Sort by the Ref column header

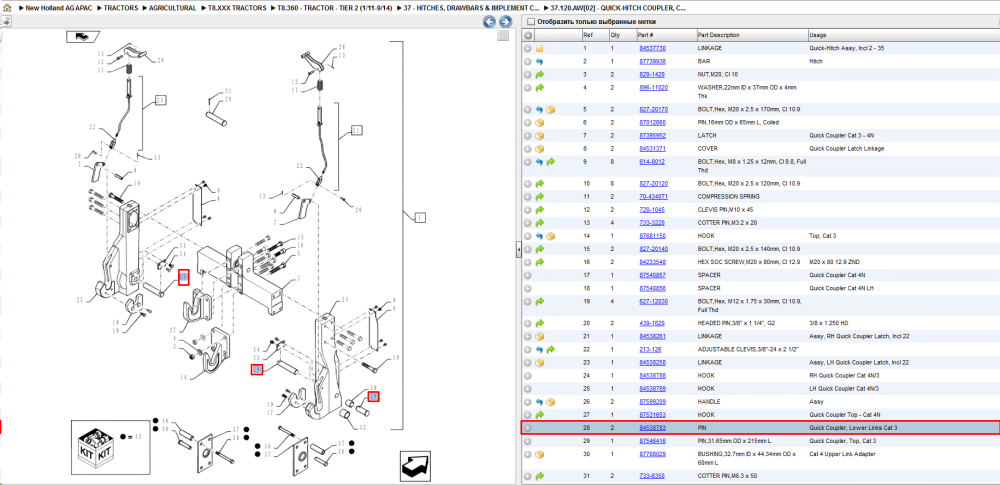(594, 35)
